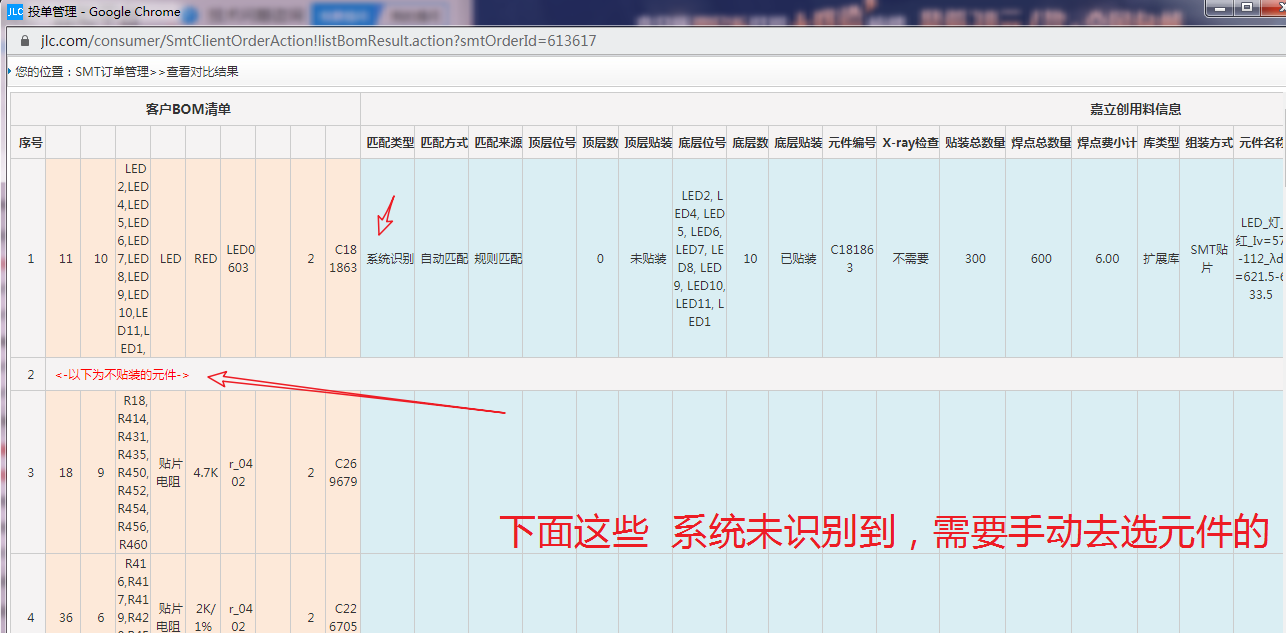Screen dimensions: 1286x633
Task: Click the 匹配类型 column header
Action: tap(389, 143)
